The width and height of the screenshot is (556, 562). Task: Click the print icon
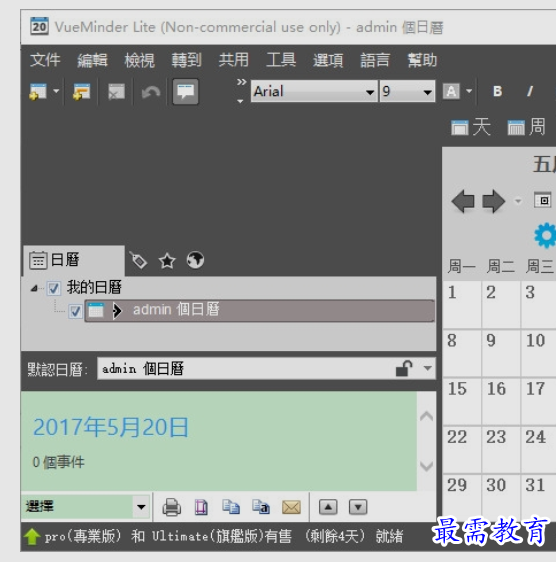172,507
